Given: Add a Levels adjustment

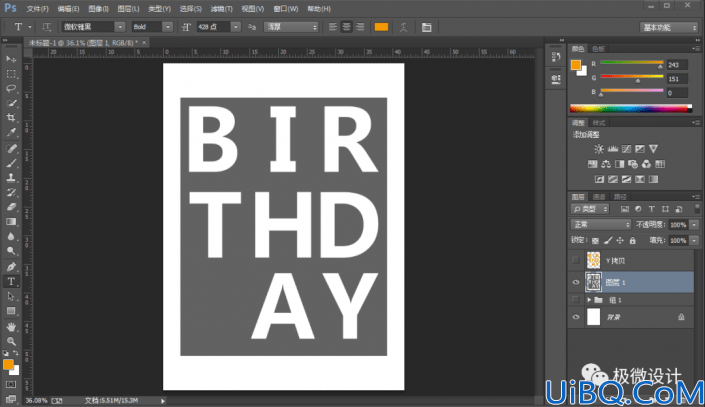Looking at the screenshot, I should pyautogui.click(x=613, y=149).
